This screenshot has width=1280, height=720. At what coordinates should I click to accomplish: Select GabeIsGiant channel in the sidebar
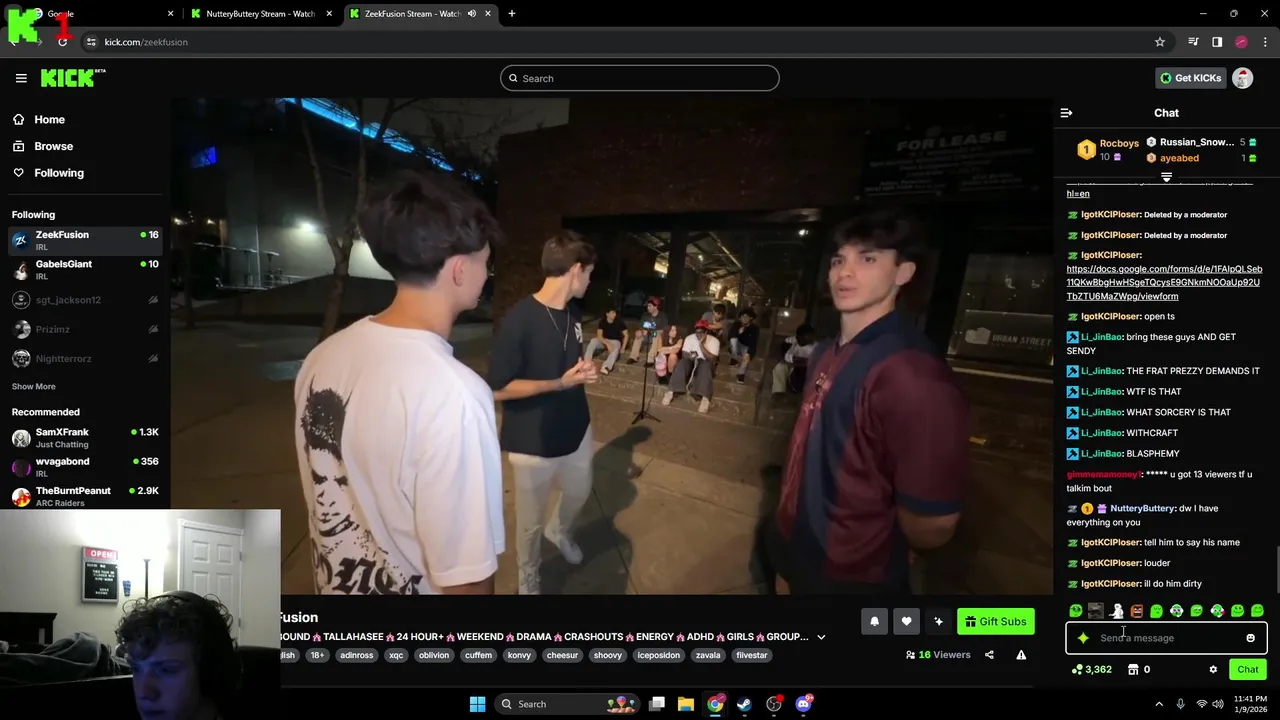pos(85,270)
